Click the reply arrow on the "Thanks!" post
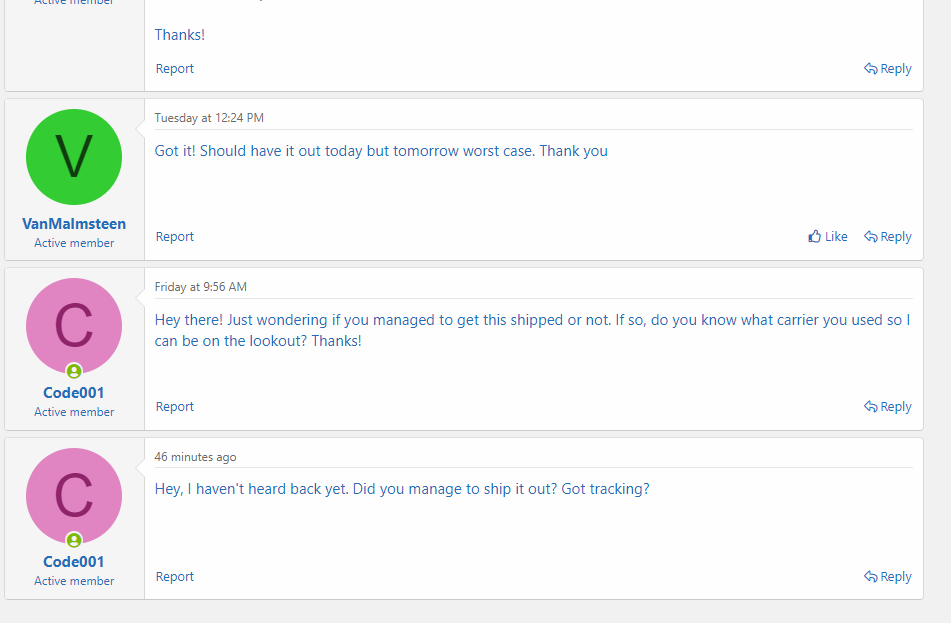 coord(871,69)
